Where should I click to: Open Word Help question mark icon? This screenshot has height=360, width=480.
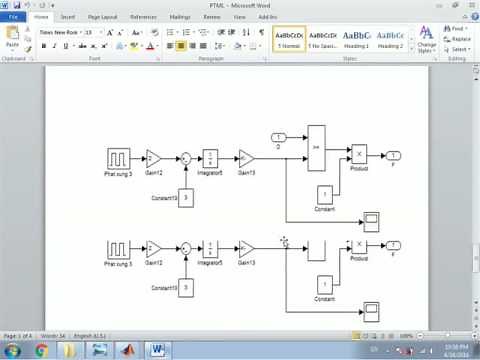[x=475, y=17]
